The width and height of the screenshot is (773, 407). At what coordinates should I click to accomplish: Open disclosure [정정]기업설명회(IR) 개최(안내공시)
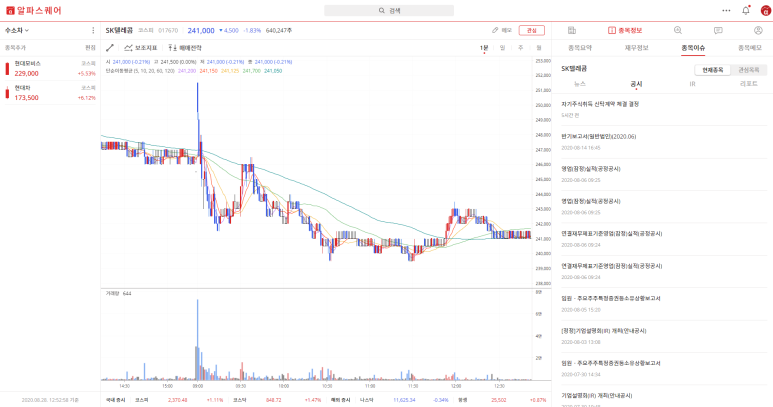tap(603, 331)
